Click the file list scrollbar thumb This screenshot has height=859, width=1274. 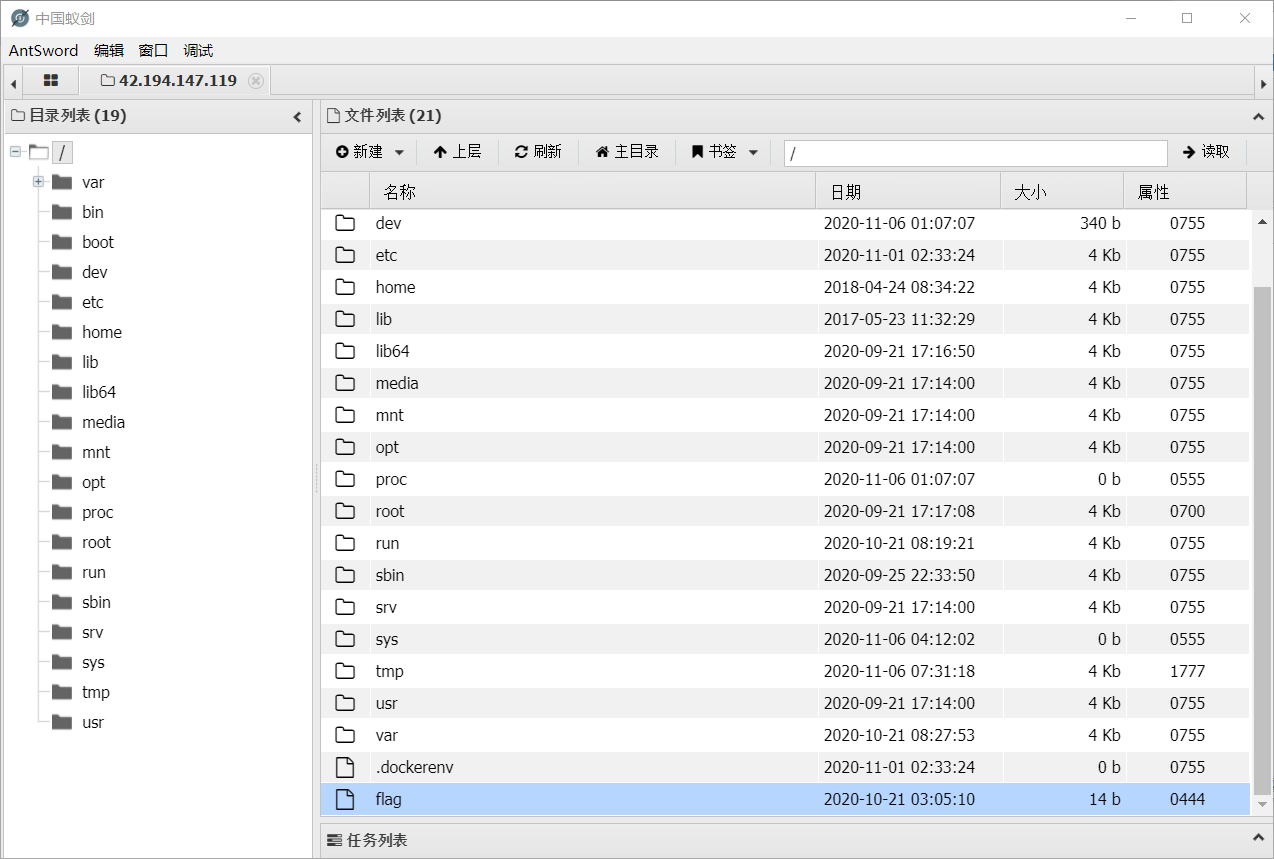coord(1262,539)
